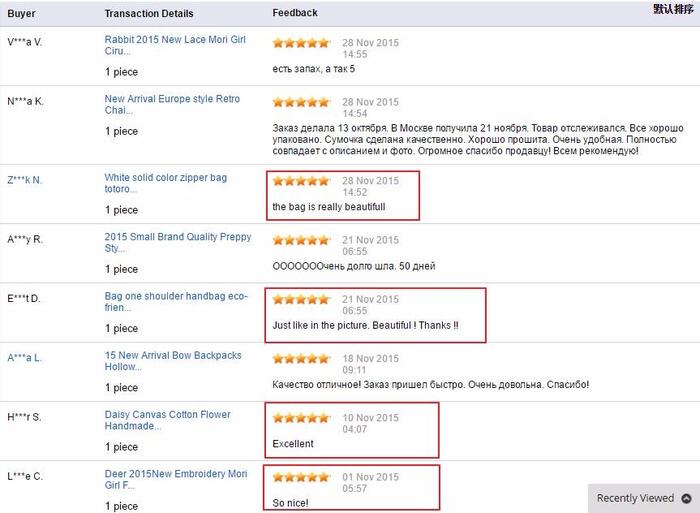The image size is (700, 513).
Task: Expand the Recently Viewed panel arrow
Action: tap(686, 498)
